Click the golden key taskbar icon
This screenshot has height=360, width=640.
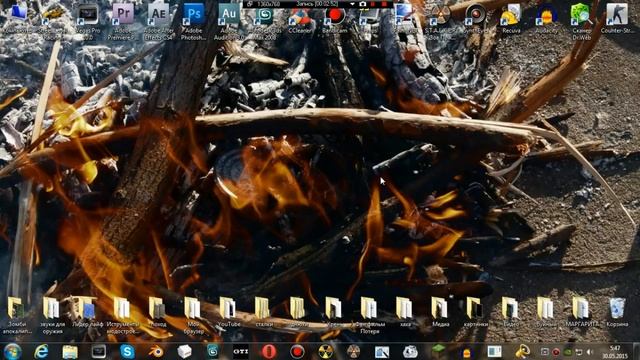[x=522, y=351]
